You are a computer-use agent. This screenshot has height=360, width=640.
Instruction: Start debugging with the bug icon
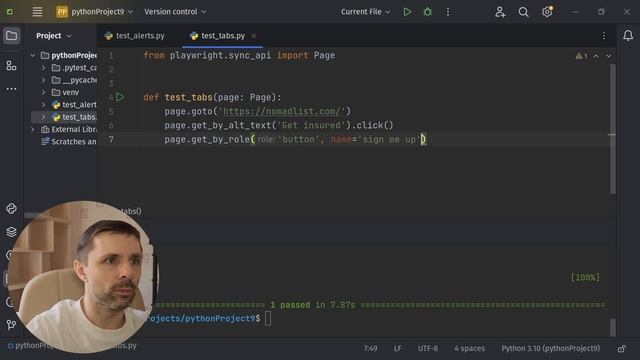(x=427, y=12)
